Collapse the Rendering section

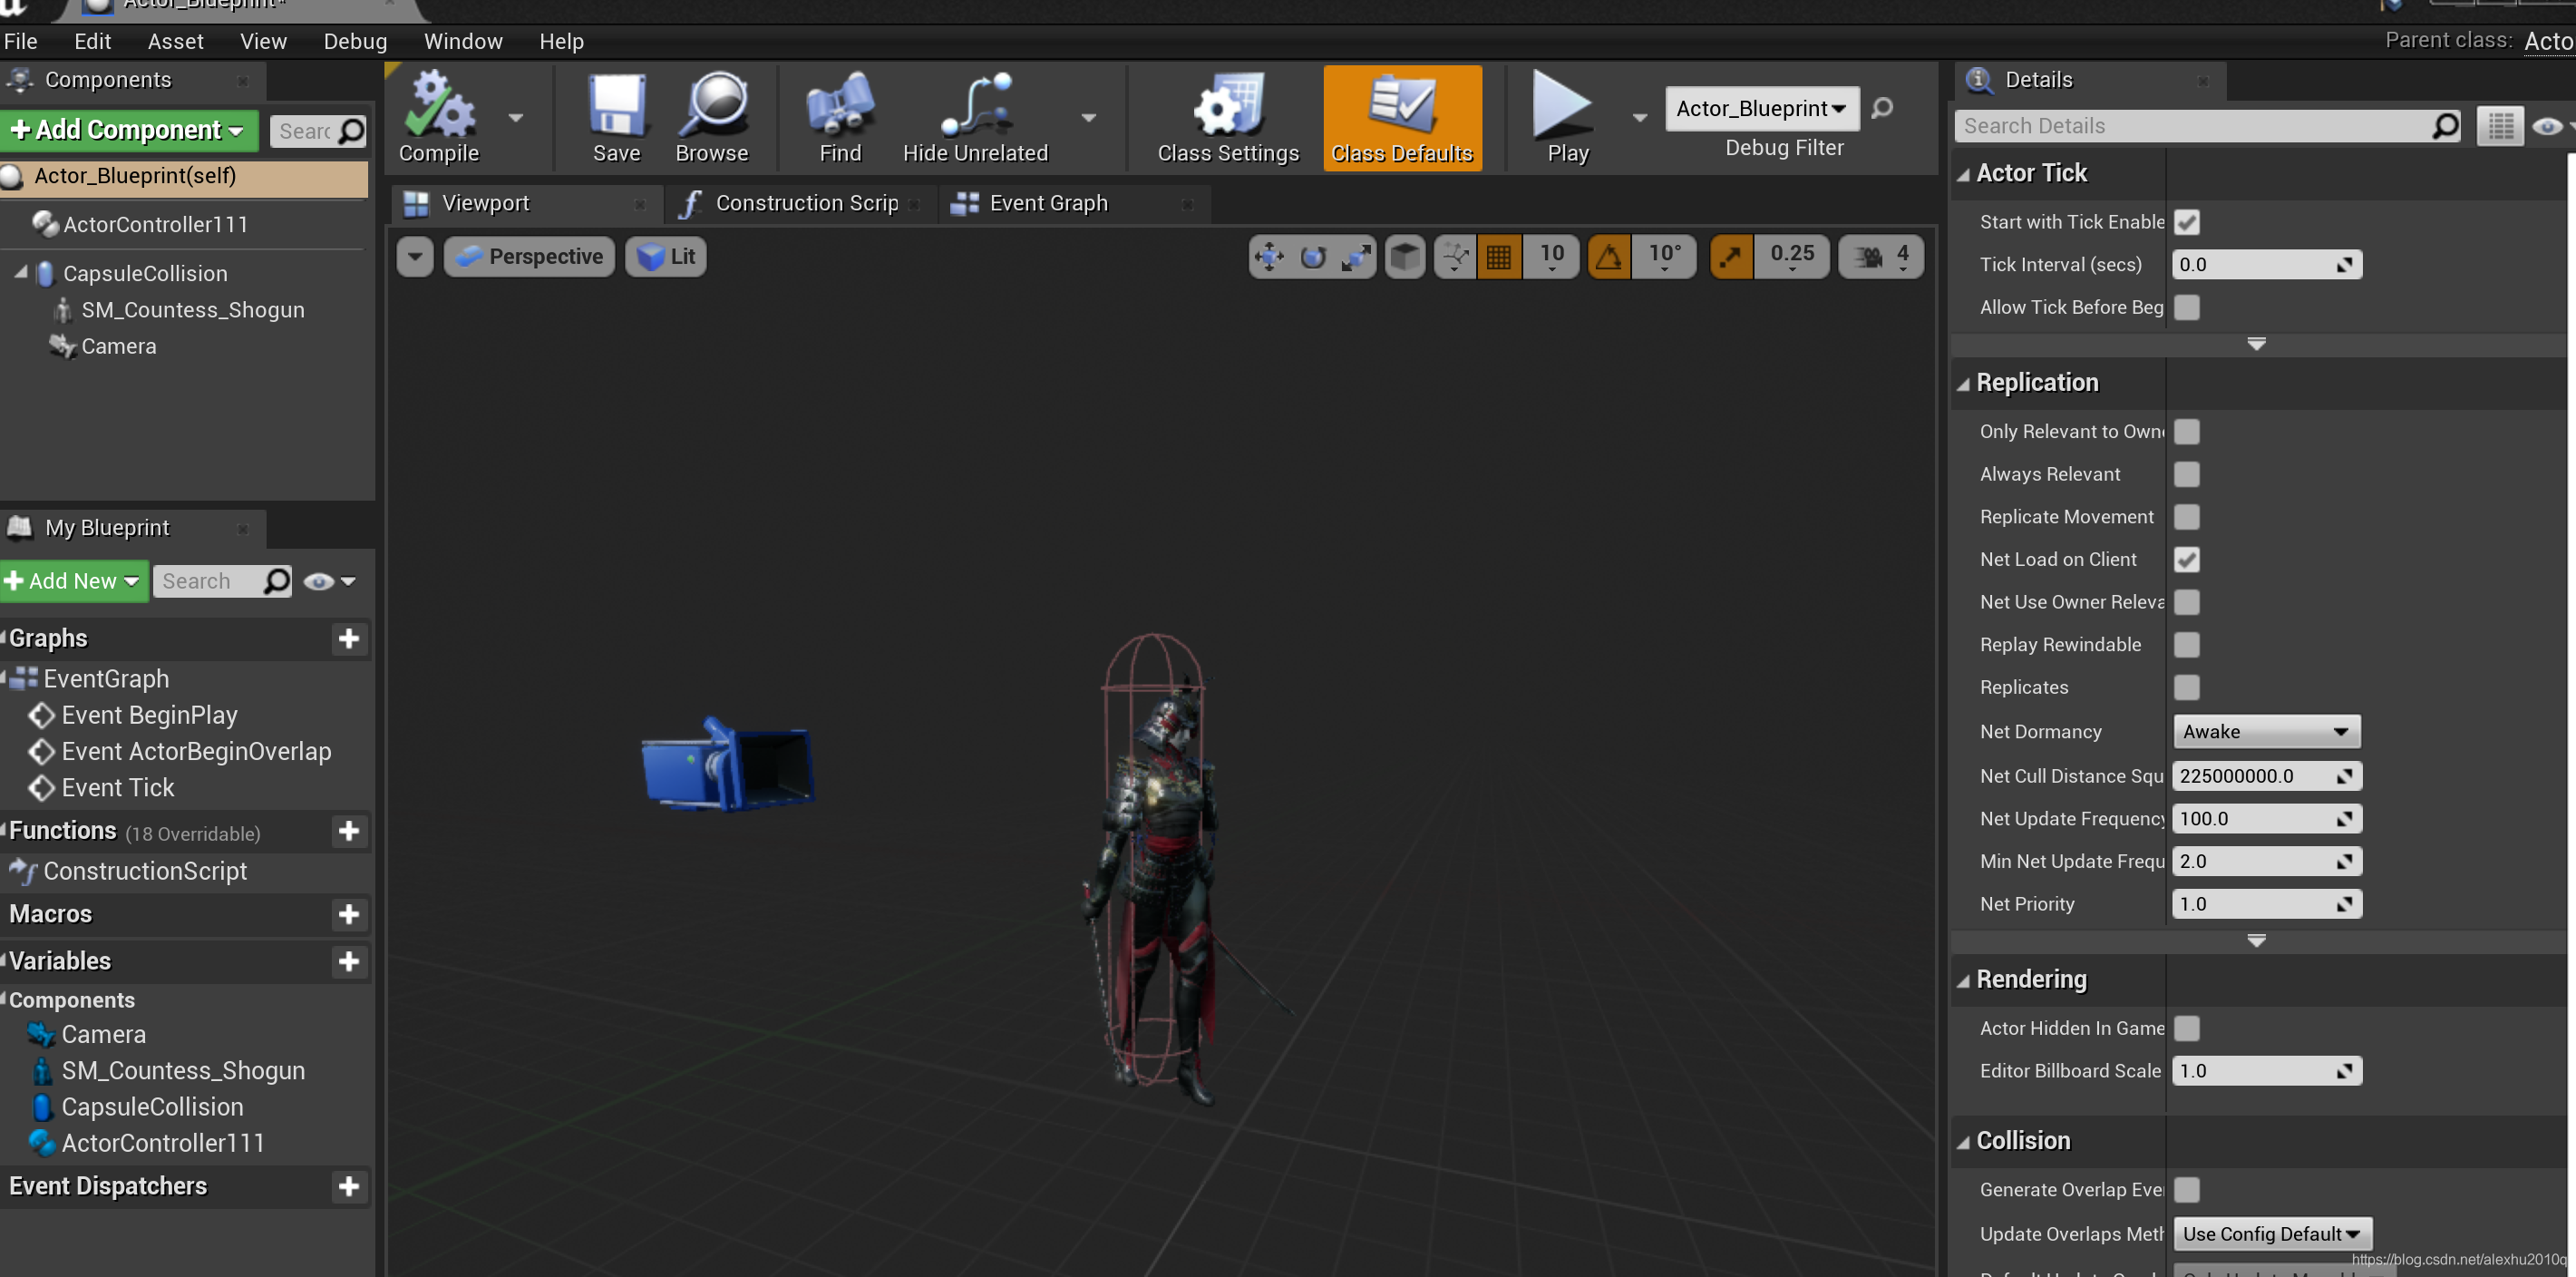[x=1964, y=982]
